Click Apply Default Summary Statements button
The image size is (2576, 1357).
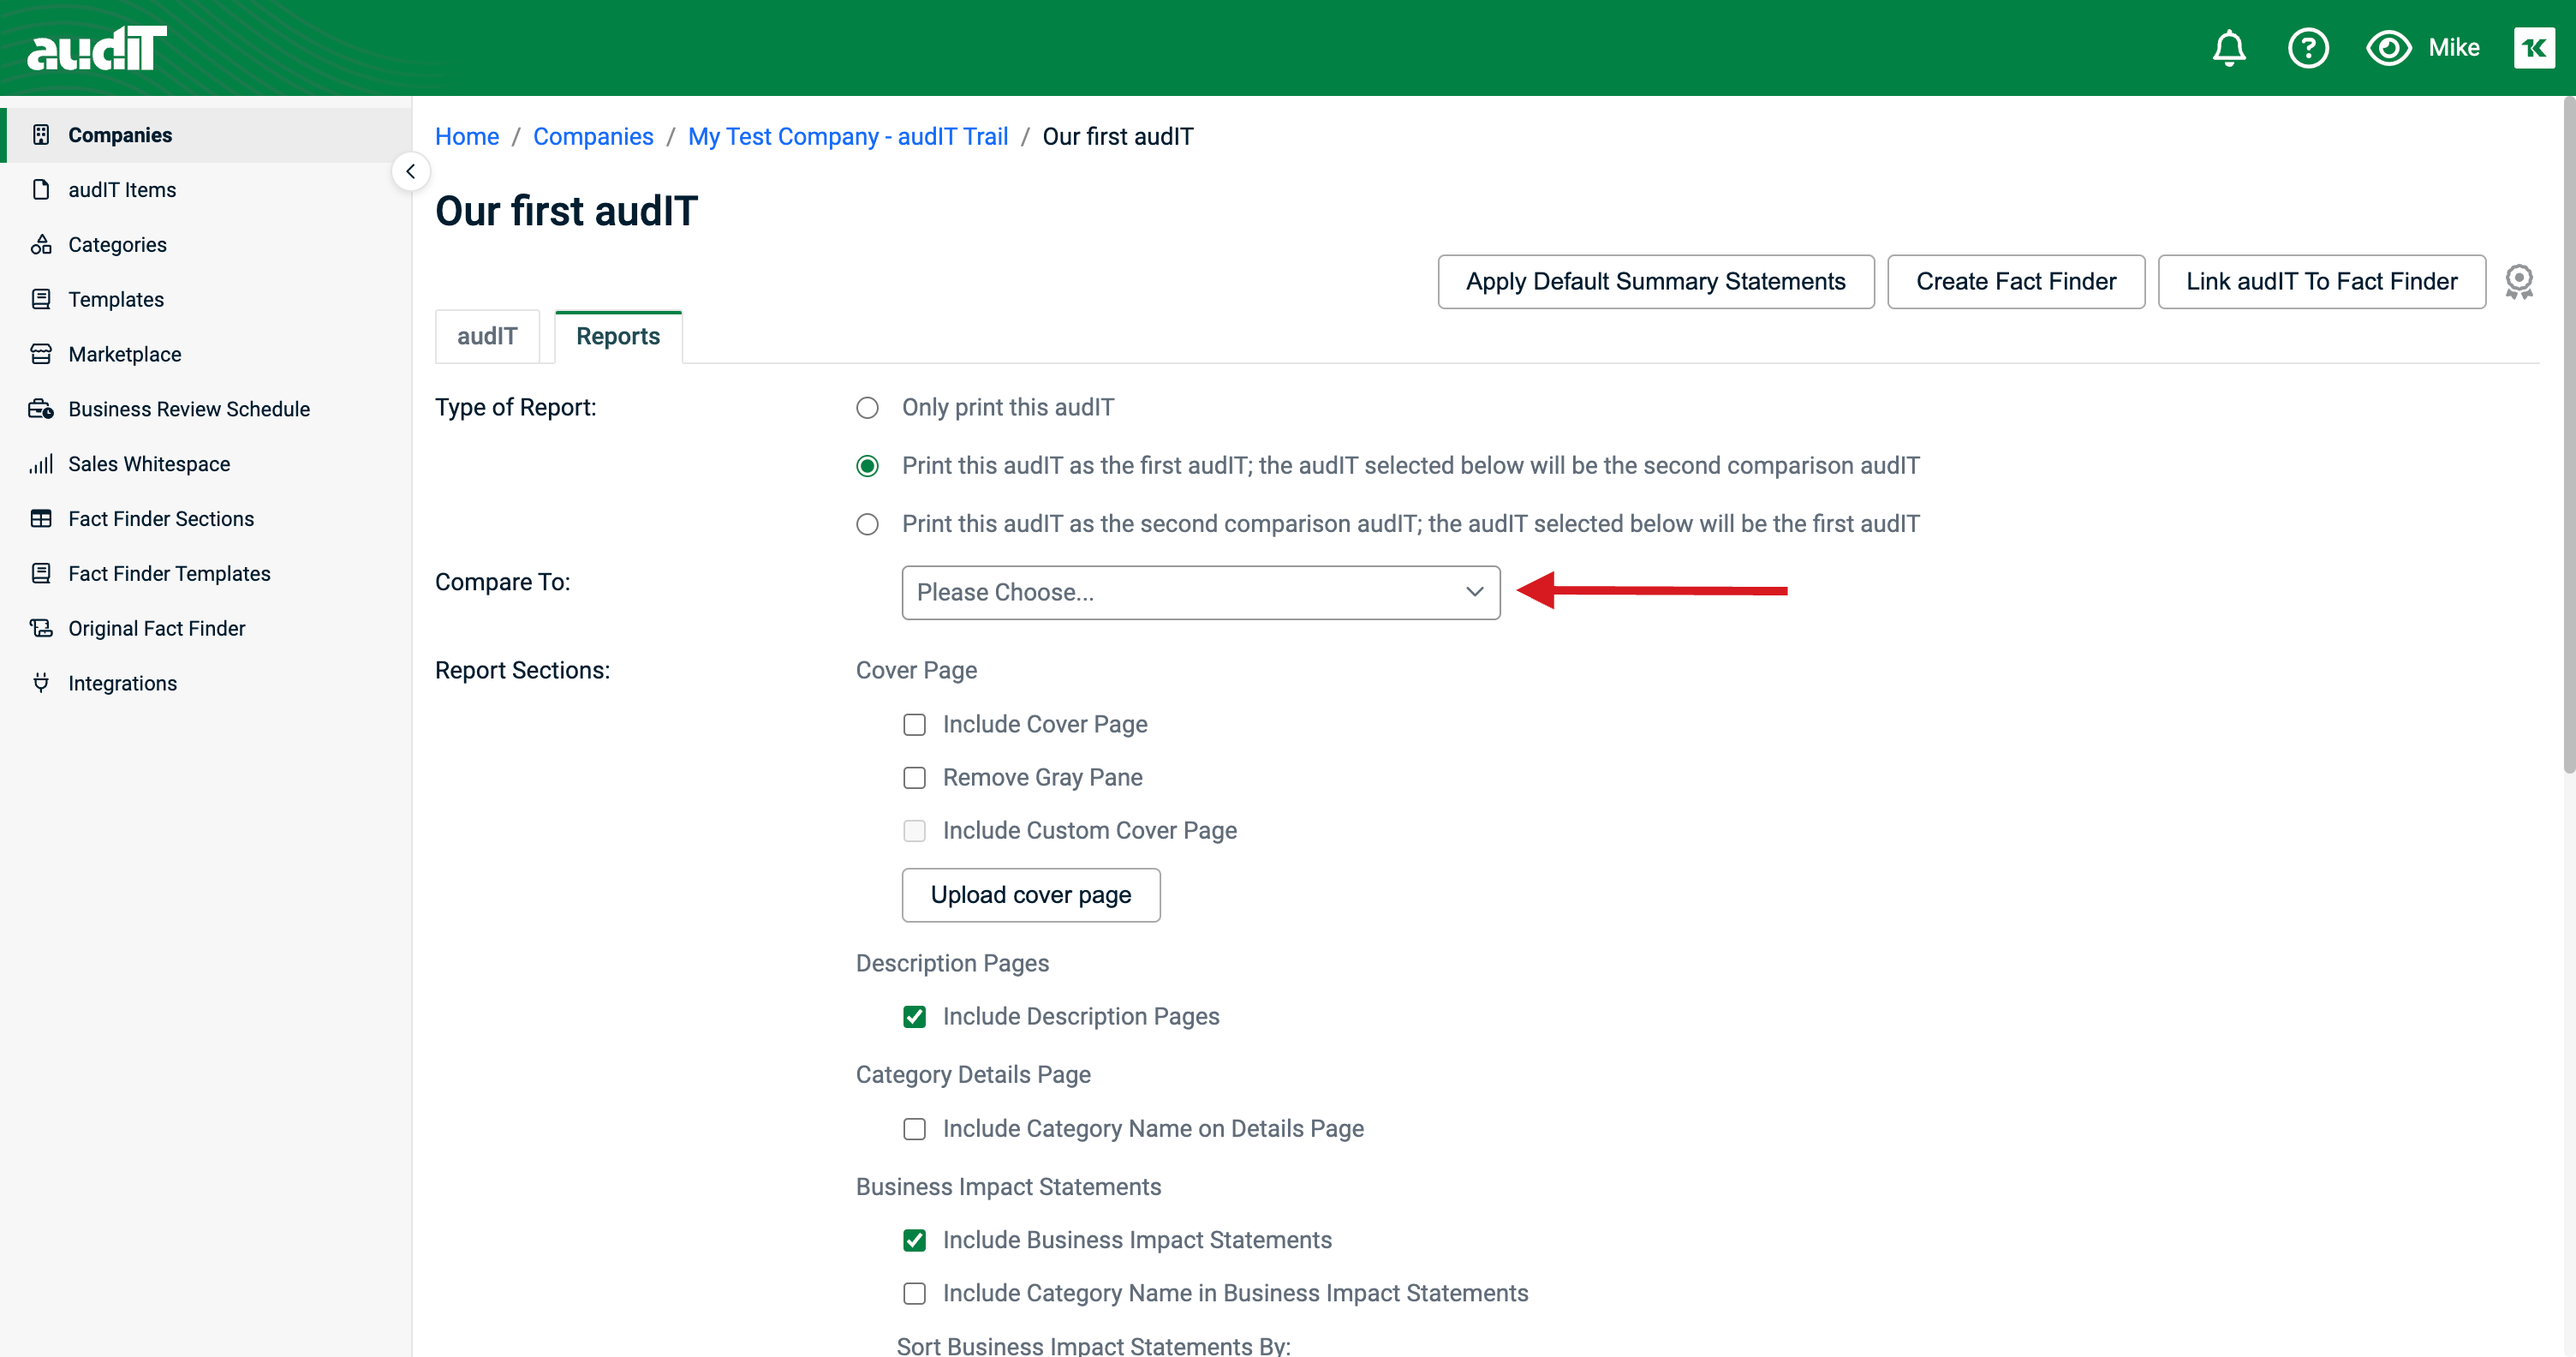coord(1655,282)
